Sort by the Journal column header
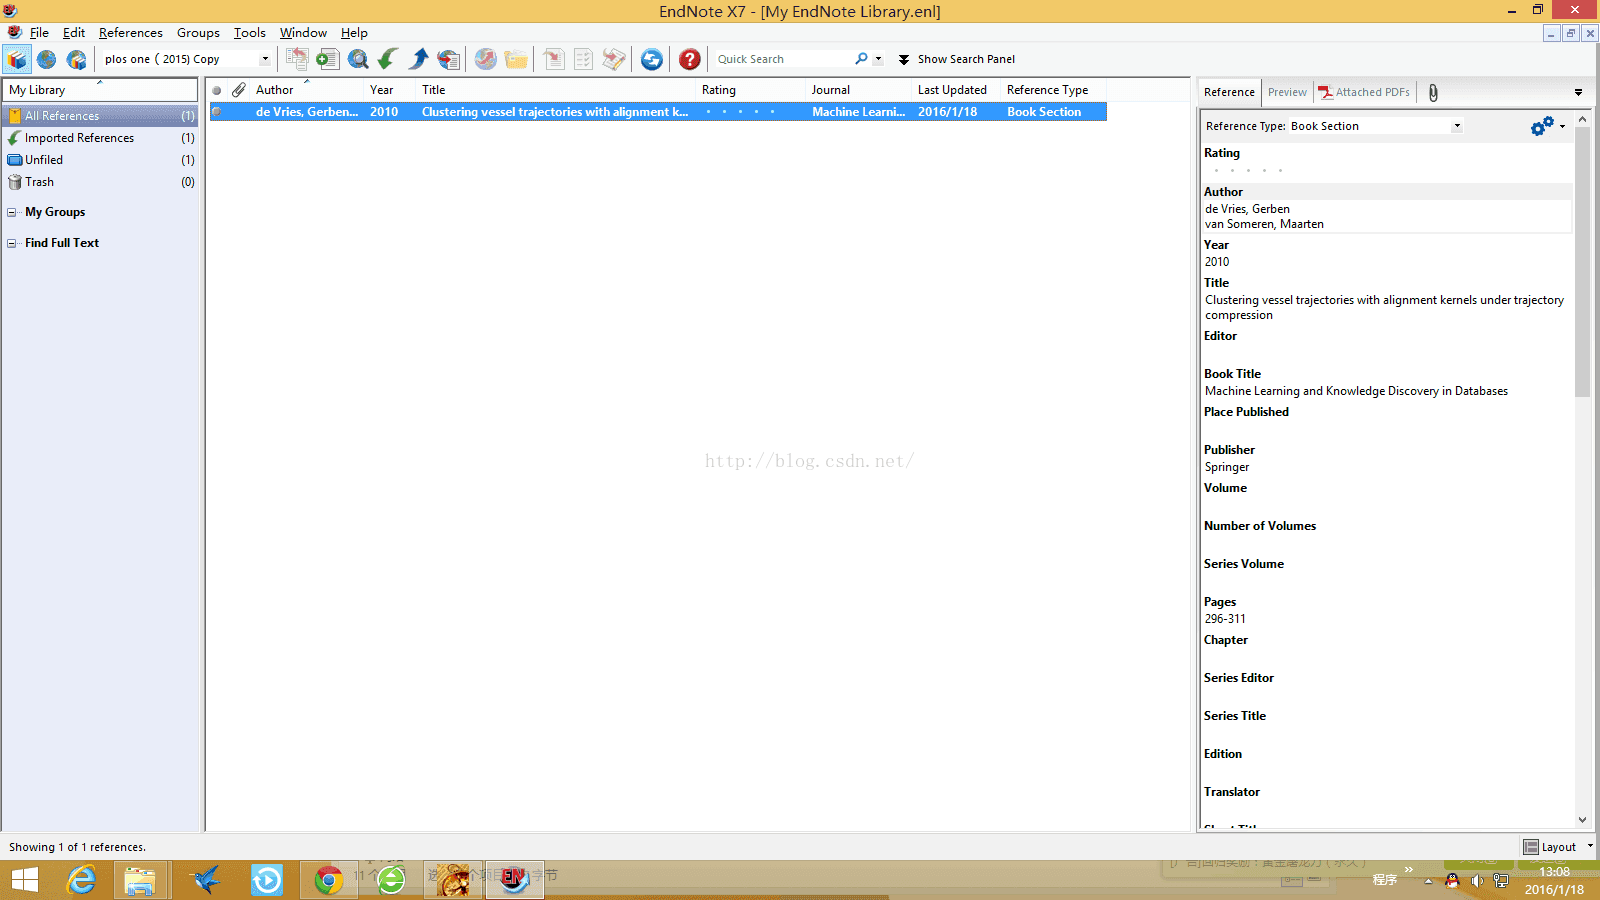 [857, 90]
